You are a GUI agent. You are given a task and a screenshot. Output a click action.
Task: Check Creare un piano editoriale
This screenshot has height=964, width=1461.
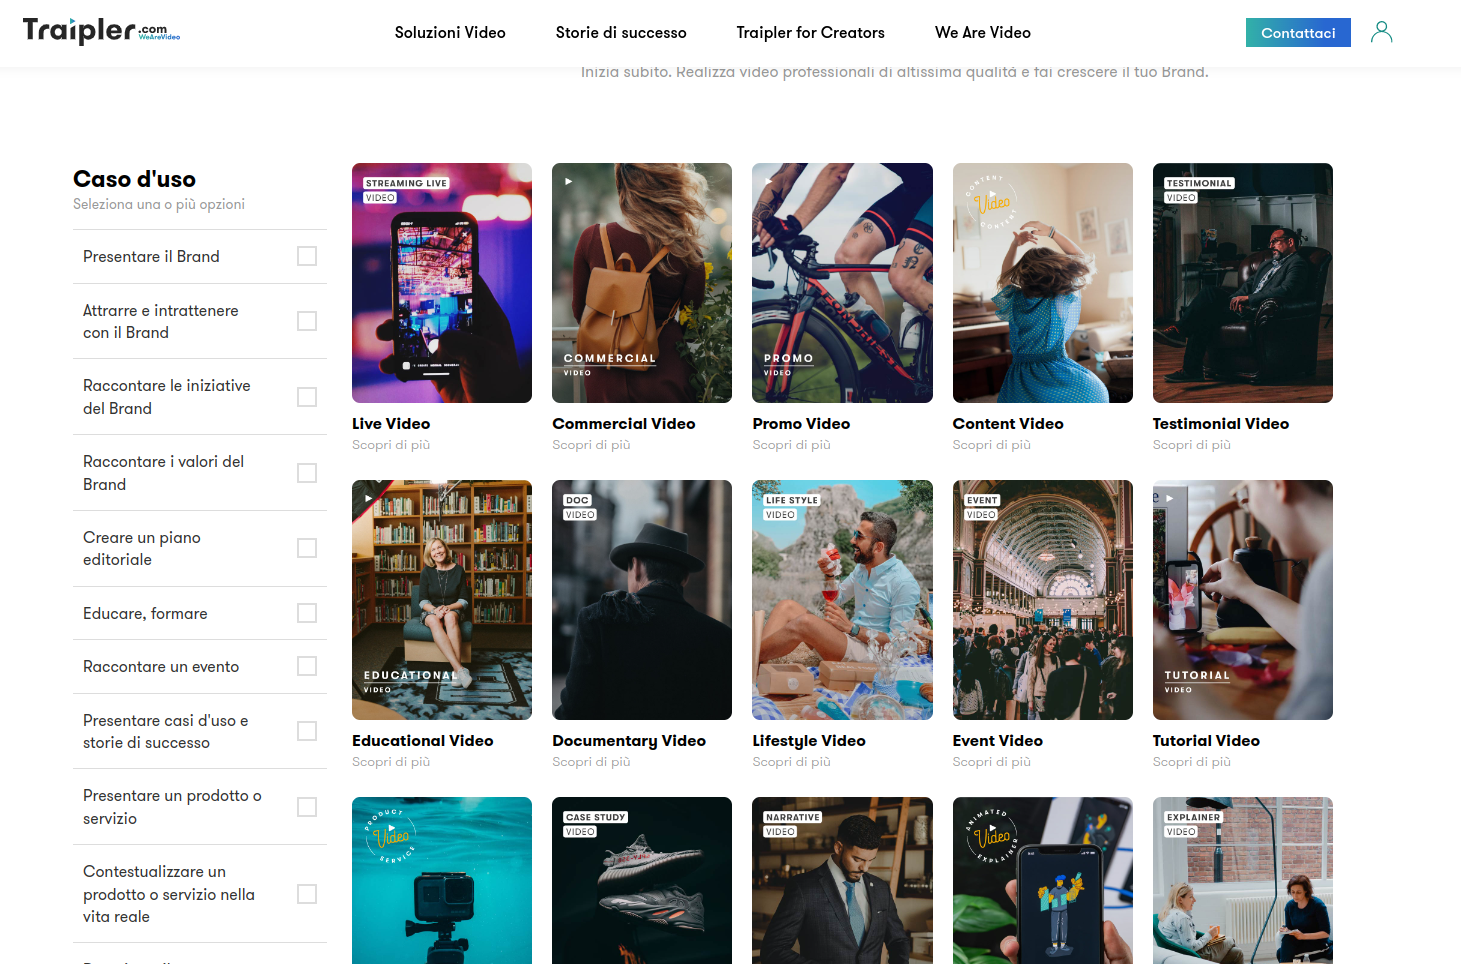coord(307,548)
